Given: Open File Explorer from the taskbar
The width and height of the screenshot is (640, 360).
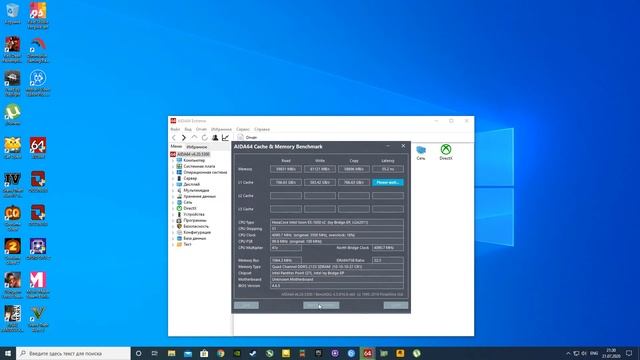Looking at the screenshot, I should point(171,353).
